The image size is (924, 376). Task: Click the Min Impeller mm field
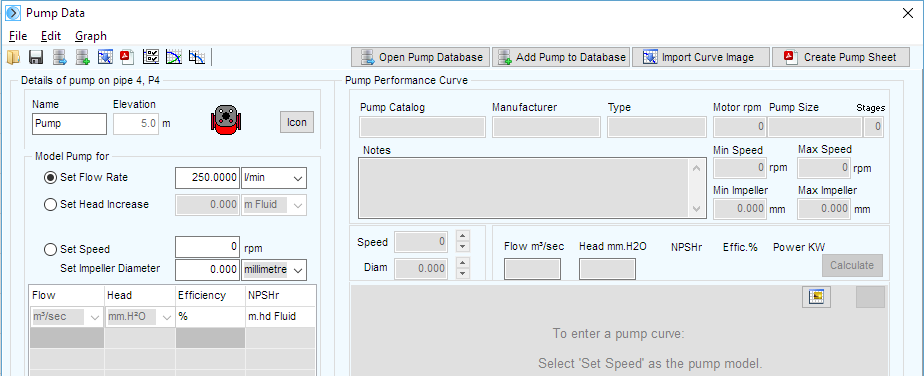pyautogui.click(x=740, y=209)
